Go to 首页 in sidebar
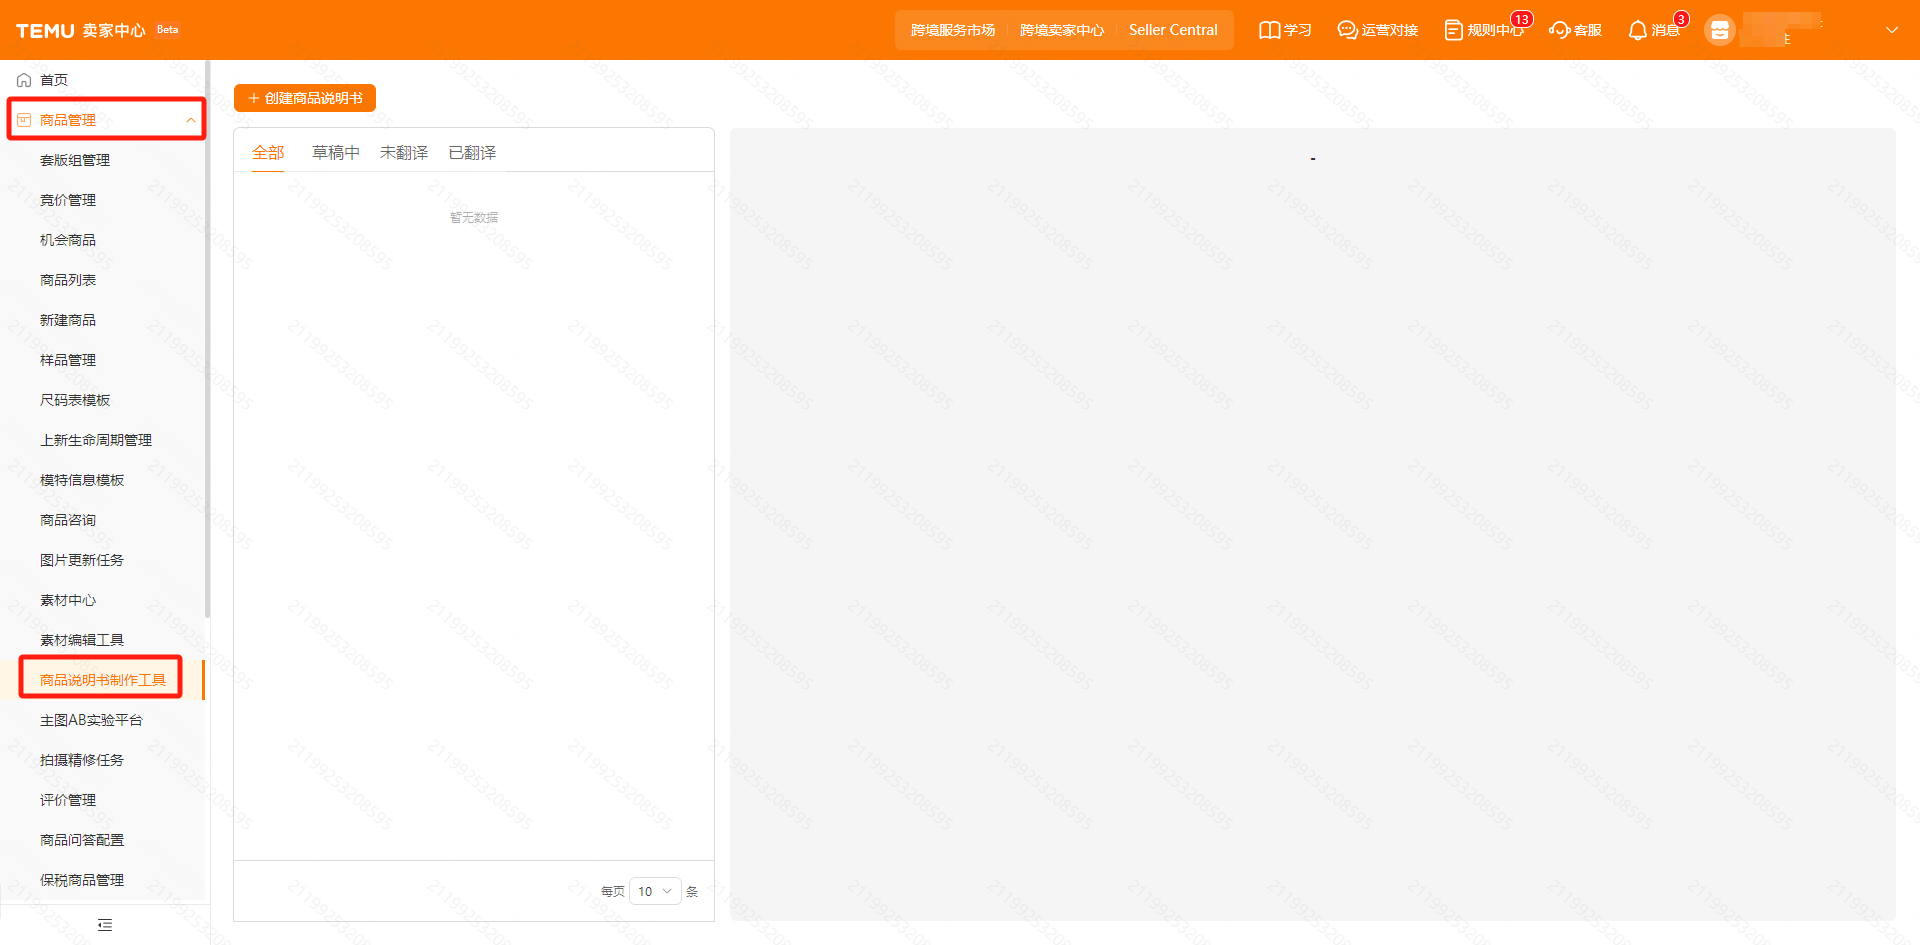This screenshot has width=1920, height=945. (54, 80)
